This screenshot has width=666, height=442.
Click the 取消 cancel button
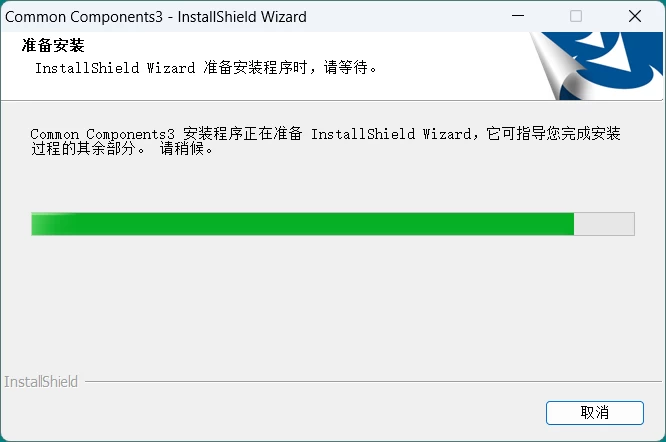[595, 413]
